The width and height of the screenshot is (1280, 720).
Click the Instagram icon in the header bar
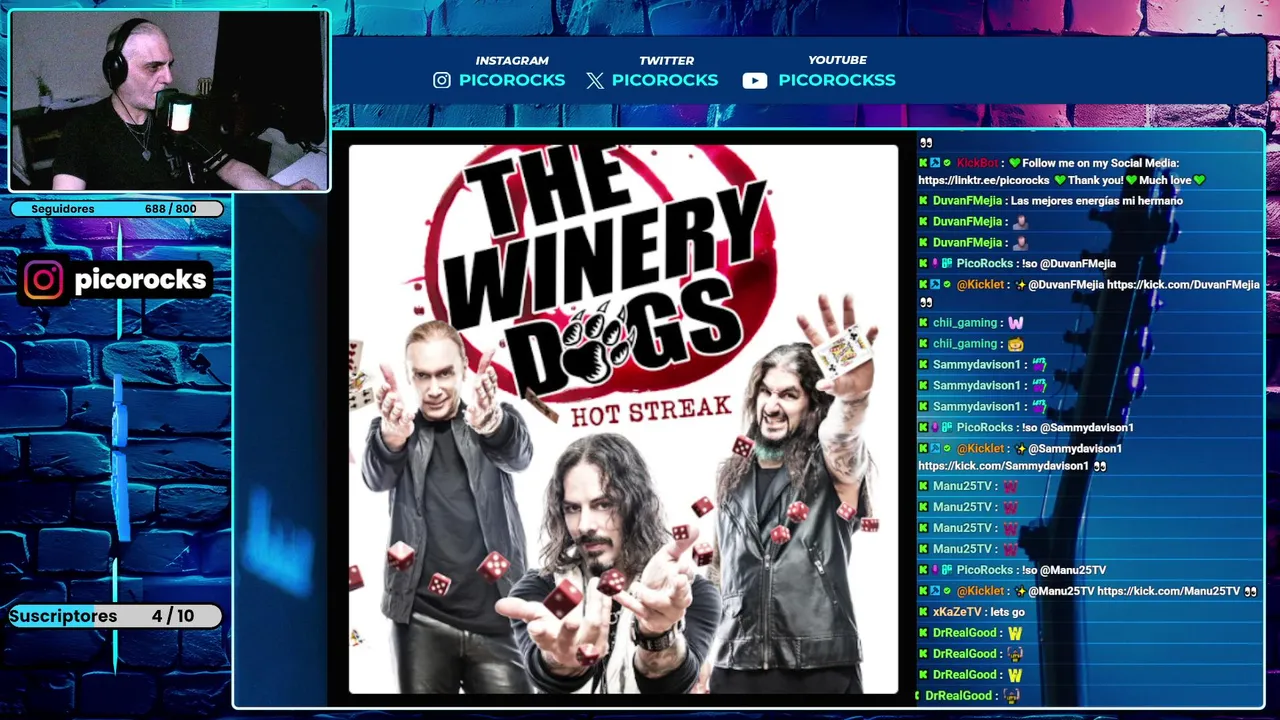click(442, 80)
